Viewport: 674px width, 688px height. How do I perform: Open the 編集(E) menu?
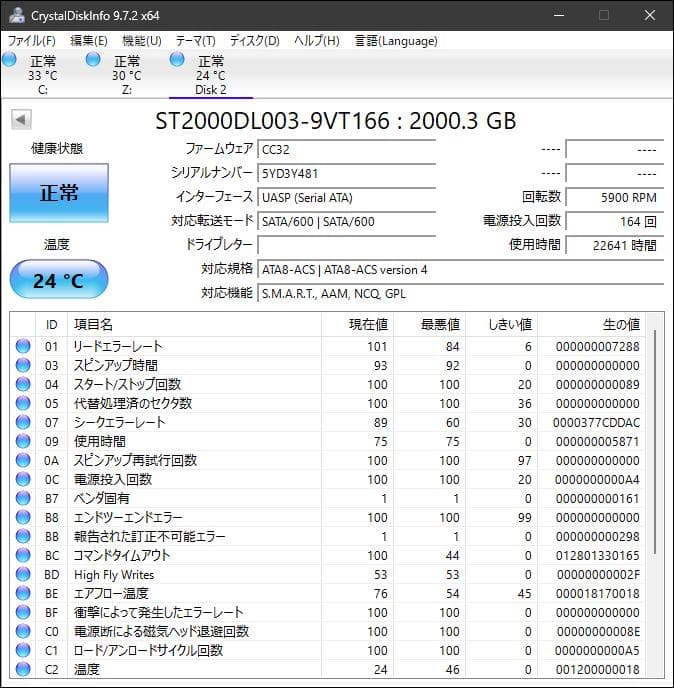click(89, 41)
